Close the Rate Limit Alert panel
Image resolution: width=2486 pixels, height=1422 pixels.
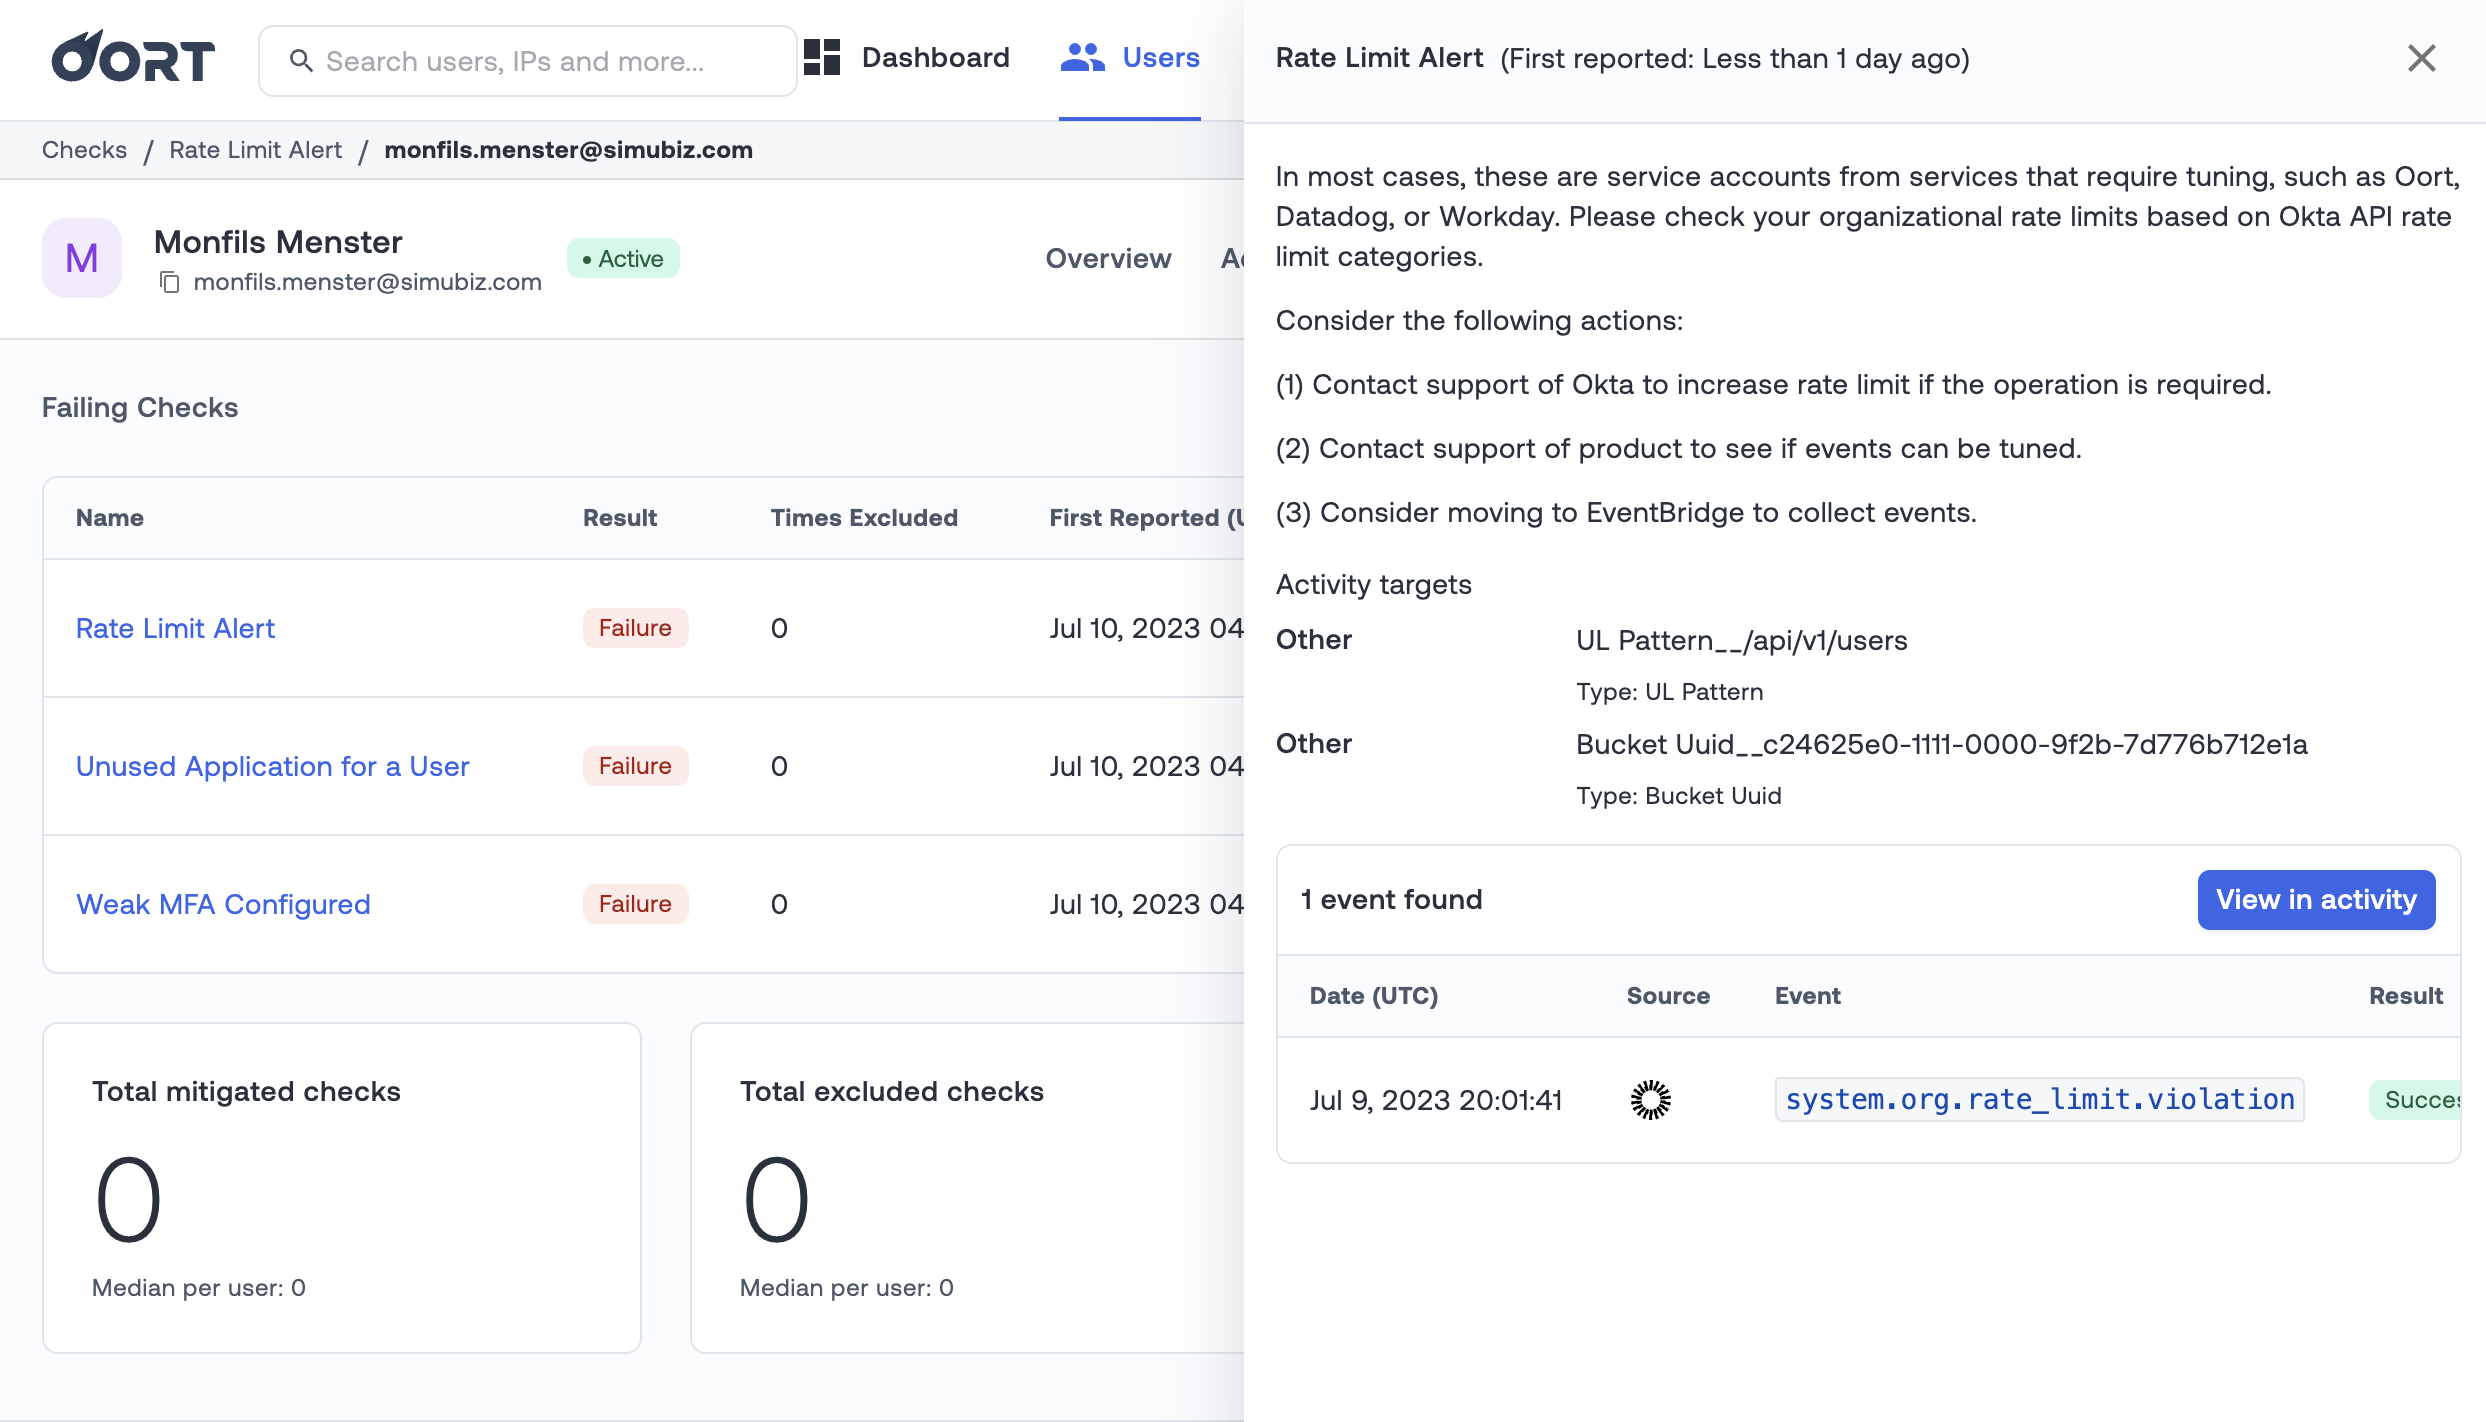[x=2421, y=58]
